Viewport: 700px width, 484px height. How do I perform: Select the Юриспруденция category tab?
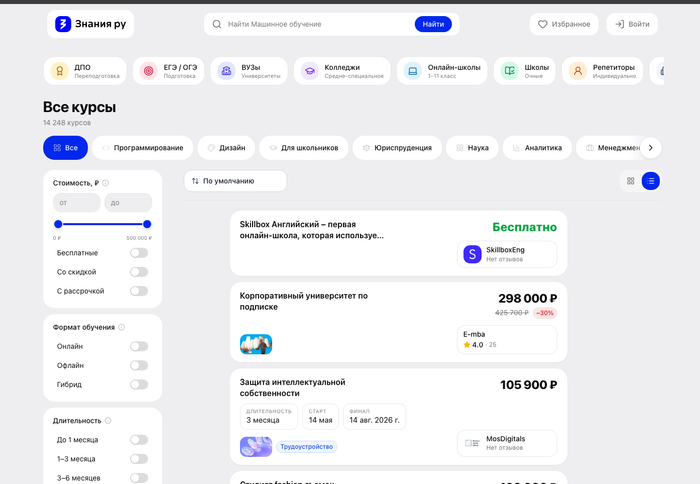pos(397,148)
